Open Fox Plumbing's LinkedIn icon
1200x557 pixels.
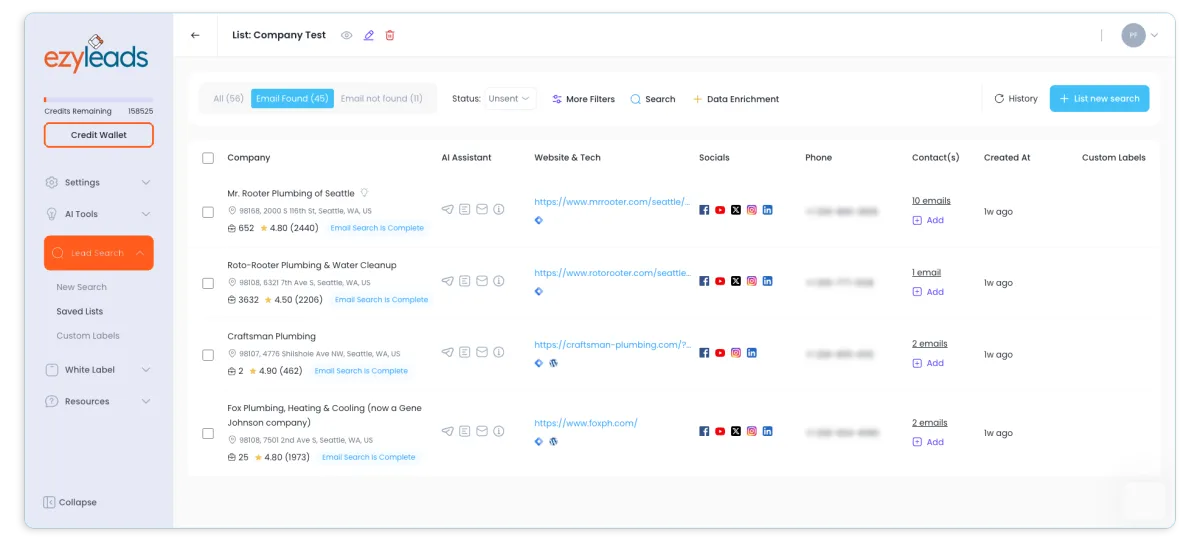768,431
